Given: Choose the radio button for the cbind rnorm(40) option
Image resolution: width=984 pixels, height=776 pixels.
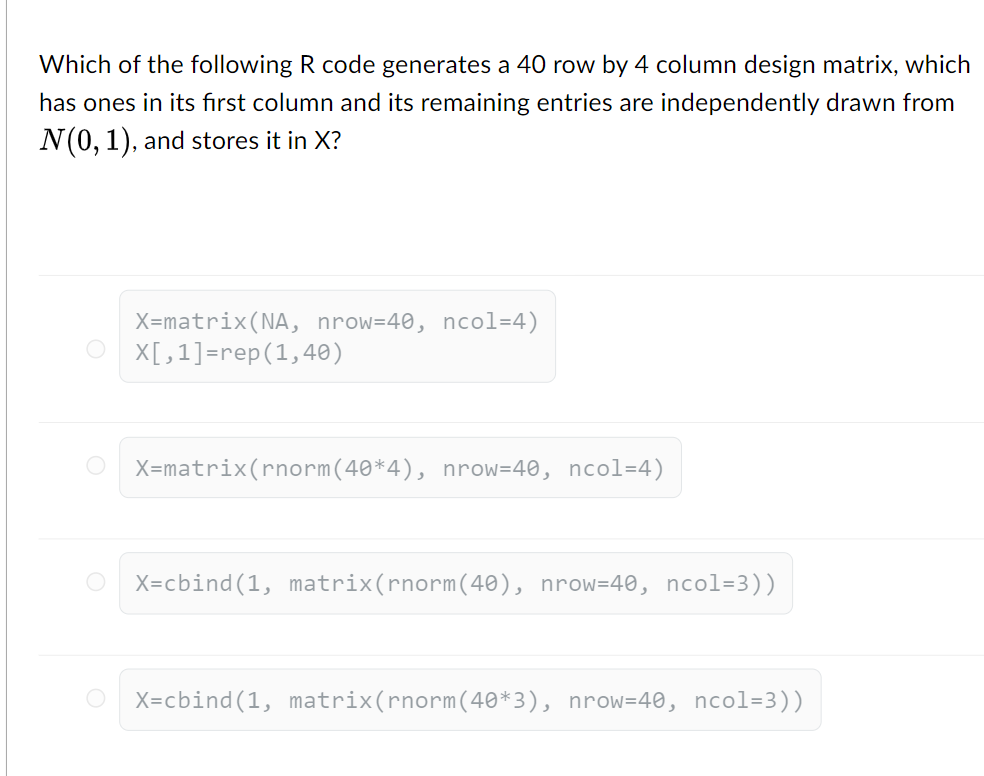Looking at the screenshot, I should coord(95,582).
